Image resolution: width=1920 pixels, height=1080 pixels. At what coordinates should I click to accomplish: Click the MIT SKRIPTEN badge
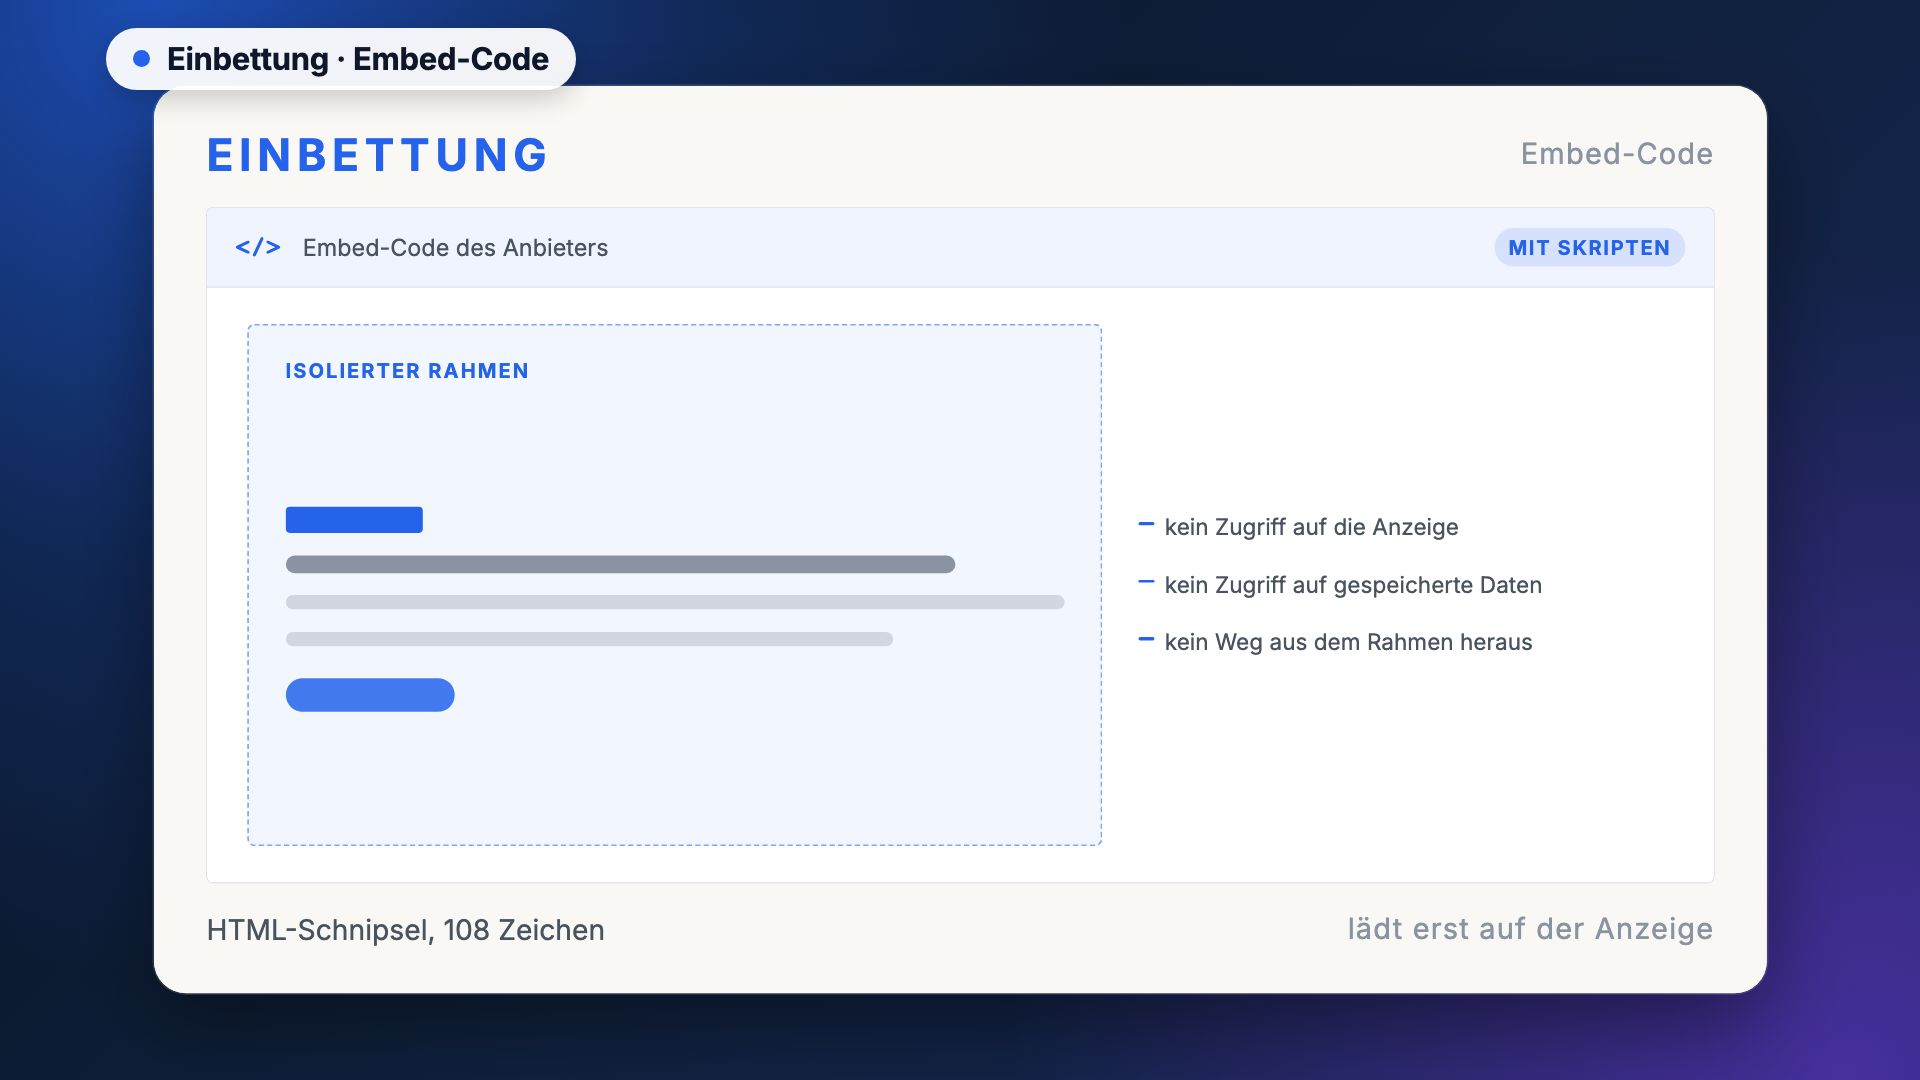click(1589, 248)
